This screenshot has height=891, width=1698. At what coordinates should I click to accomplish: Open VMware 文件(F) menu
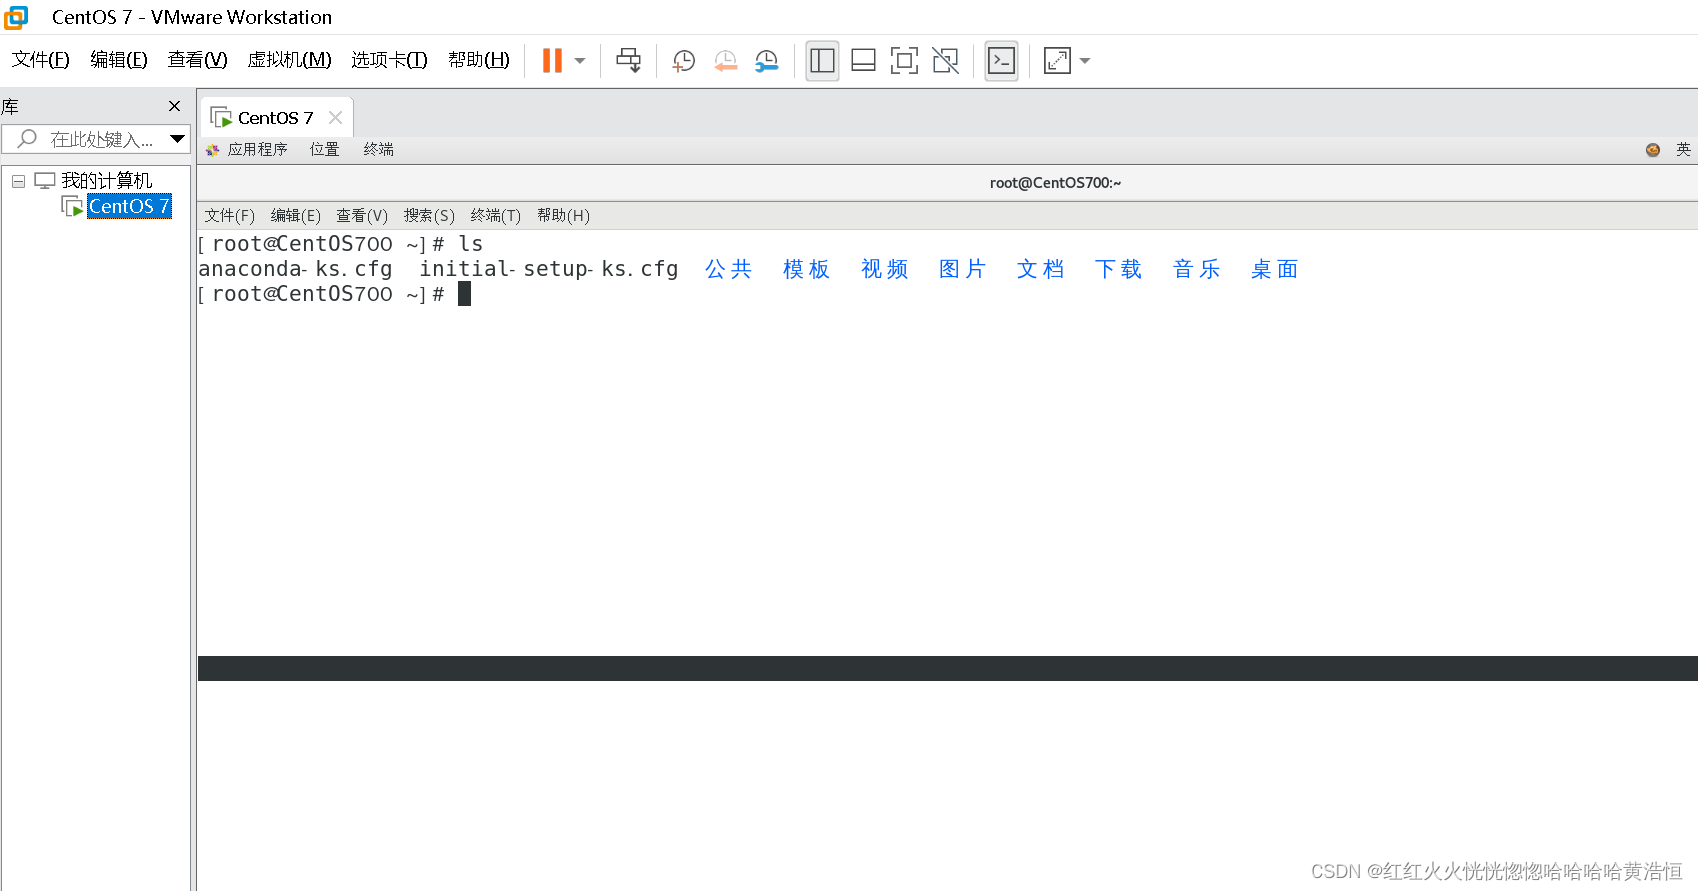[x=41, y=60]
